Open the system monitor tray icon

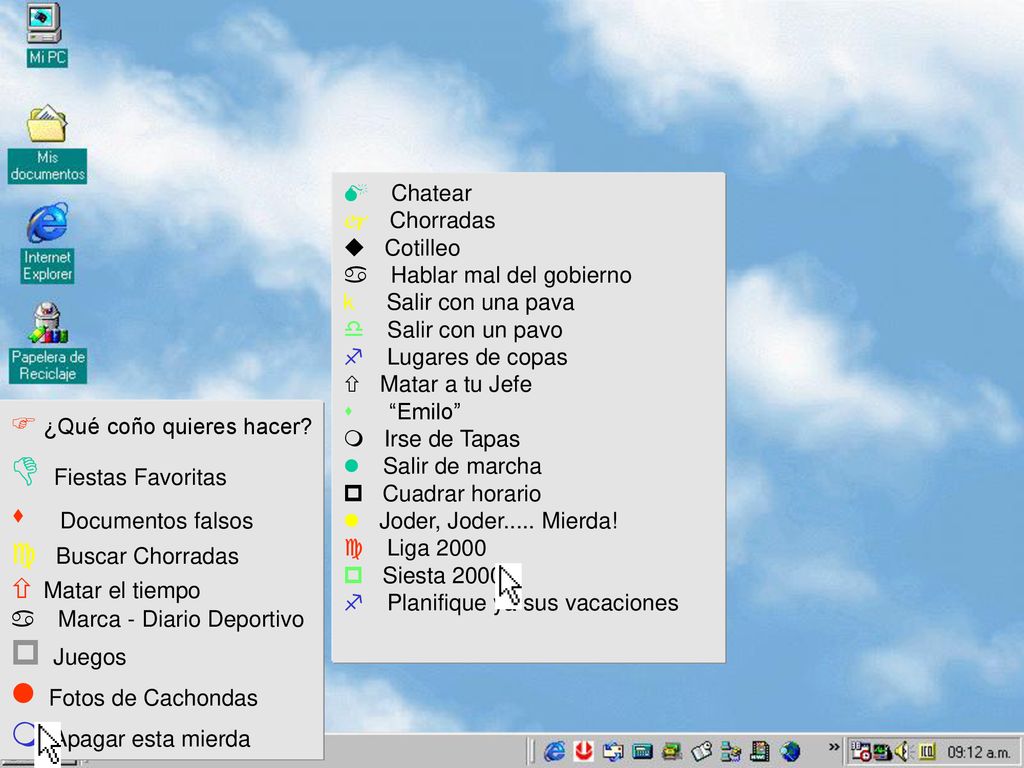coord(882,752)
